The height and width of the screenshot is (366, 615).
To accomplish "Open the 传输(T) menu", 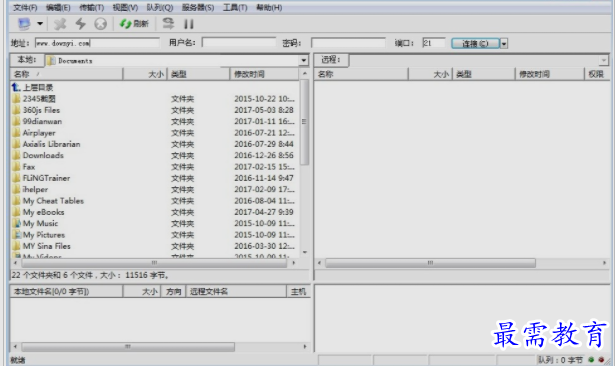I will pyautogui.click(x=92, y=7).
